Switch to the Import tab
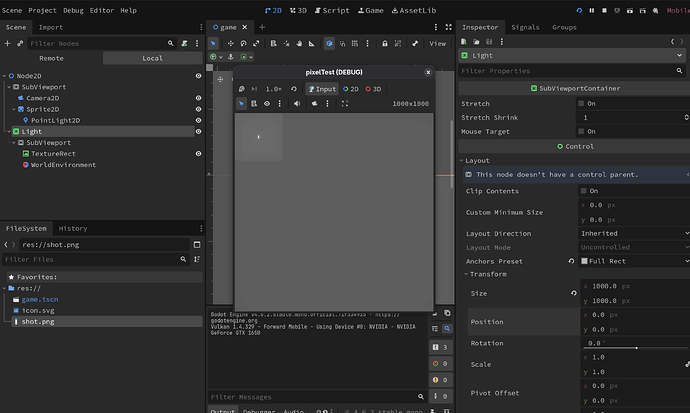 click(51, 27)
